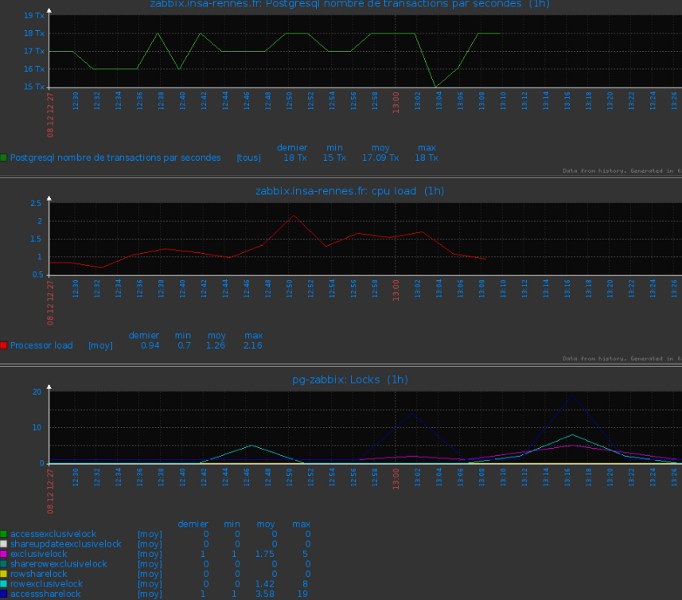Click the green accessexclusivelock legend swatch

coord(3,534)
